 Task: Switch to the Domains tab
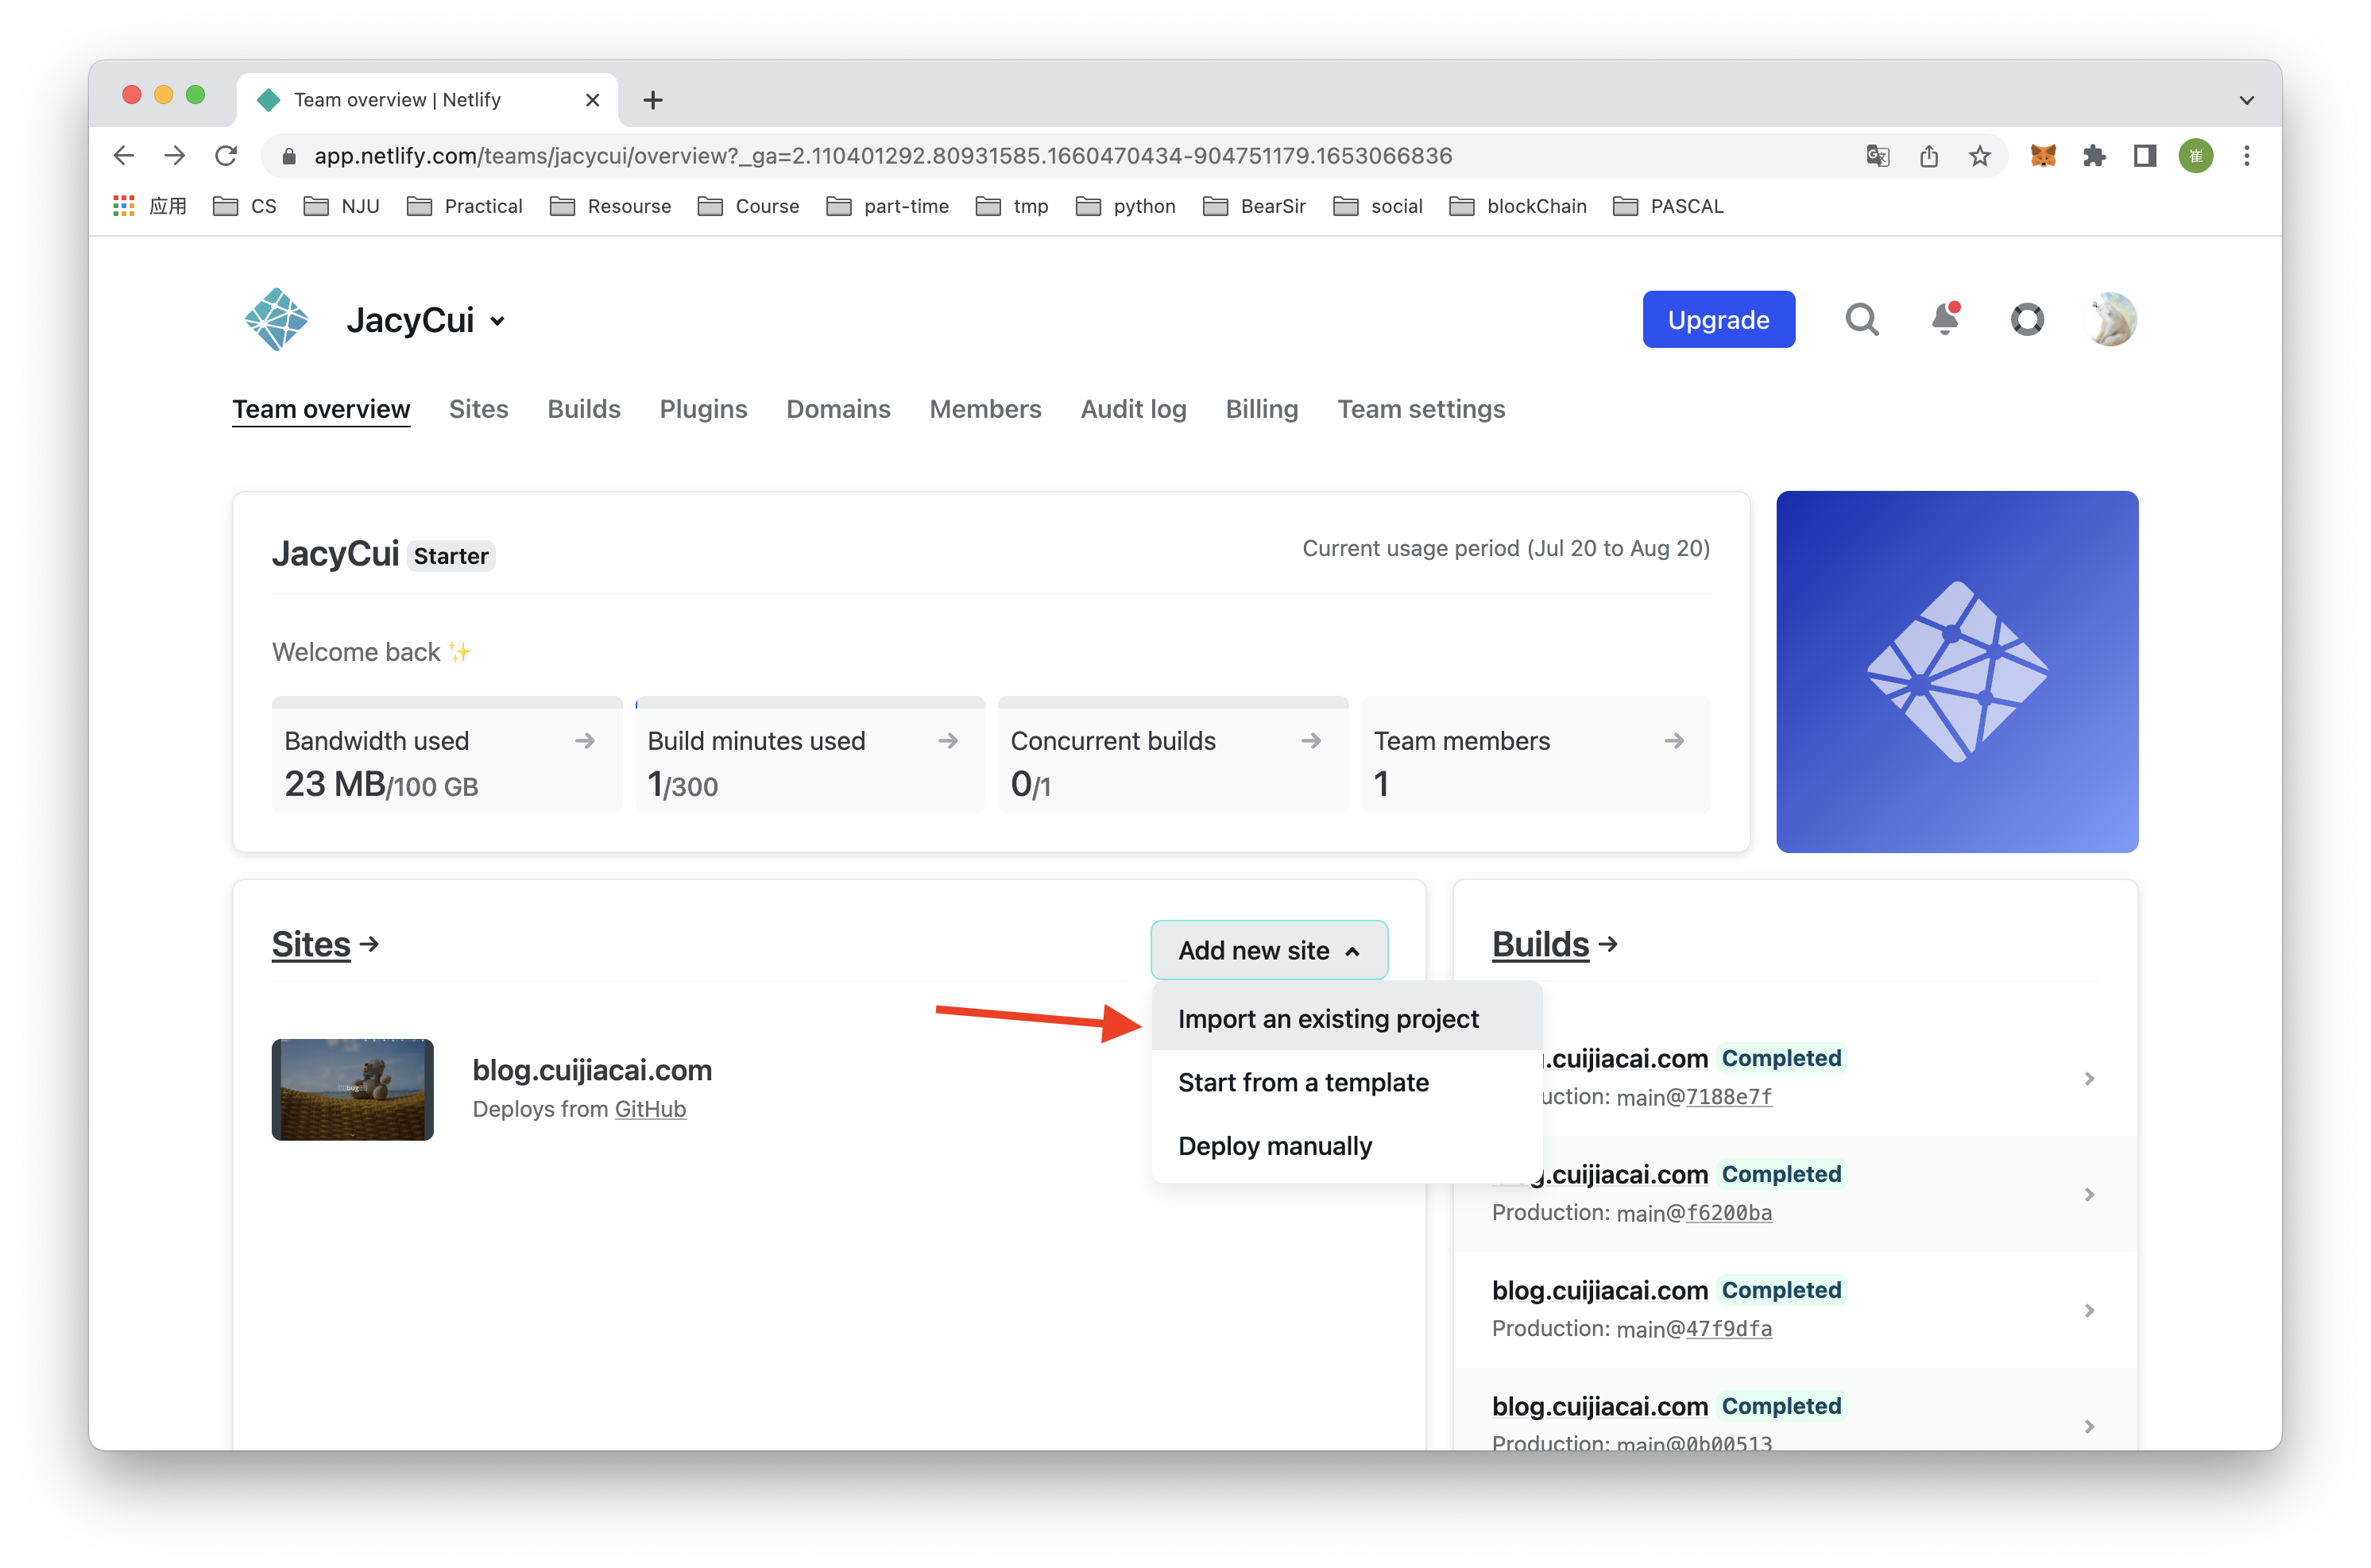tap(838, 409)
